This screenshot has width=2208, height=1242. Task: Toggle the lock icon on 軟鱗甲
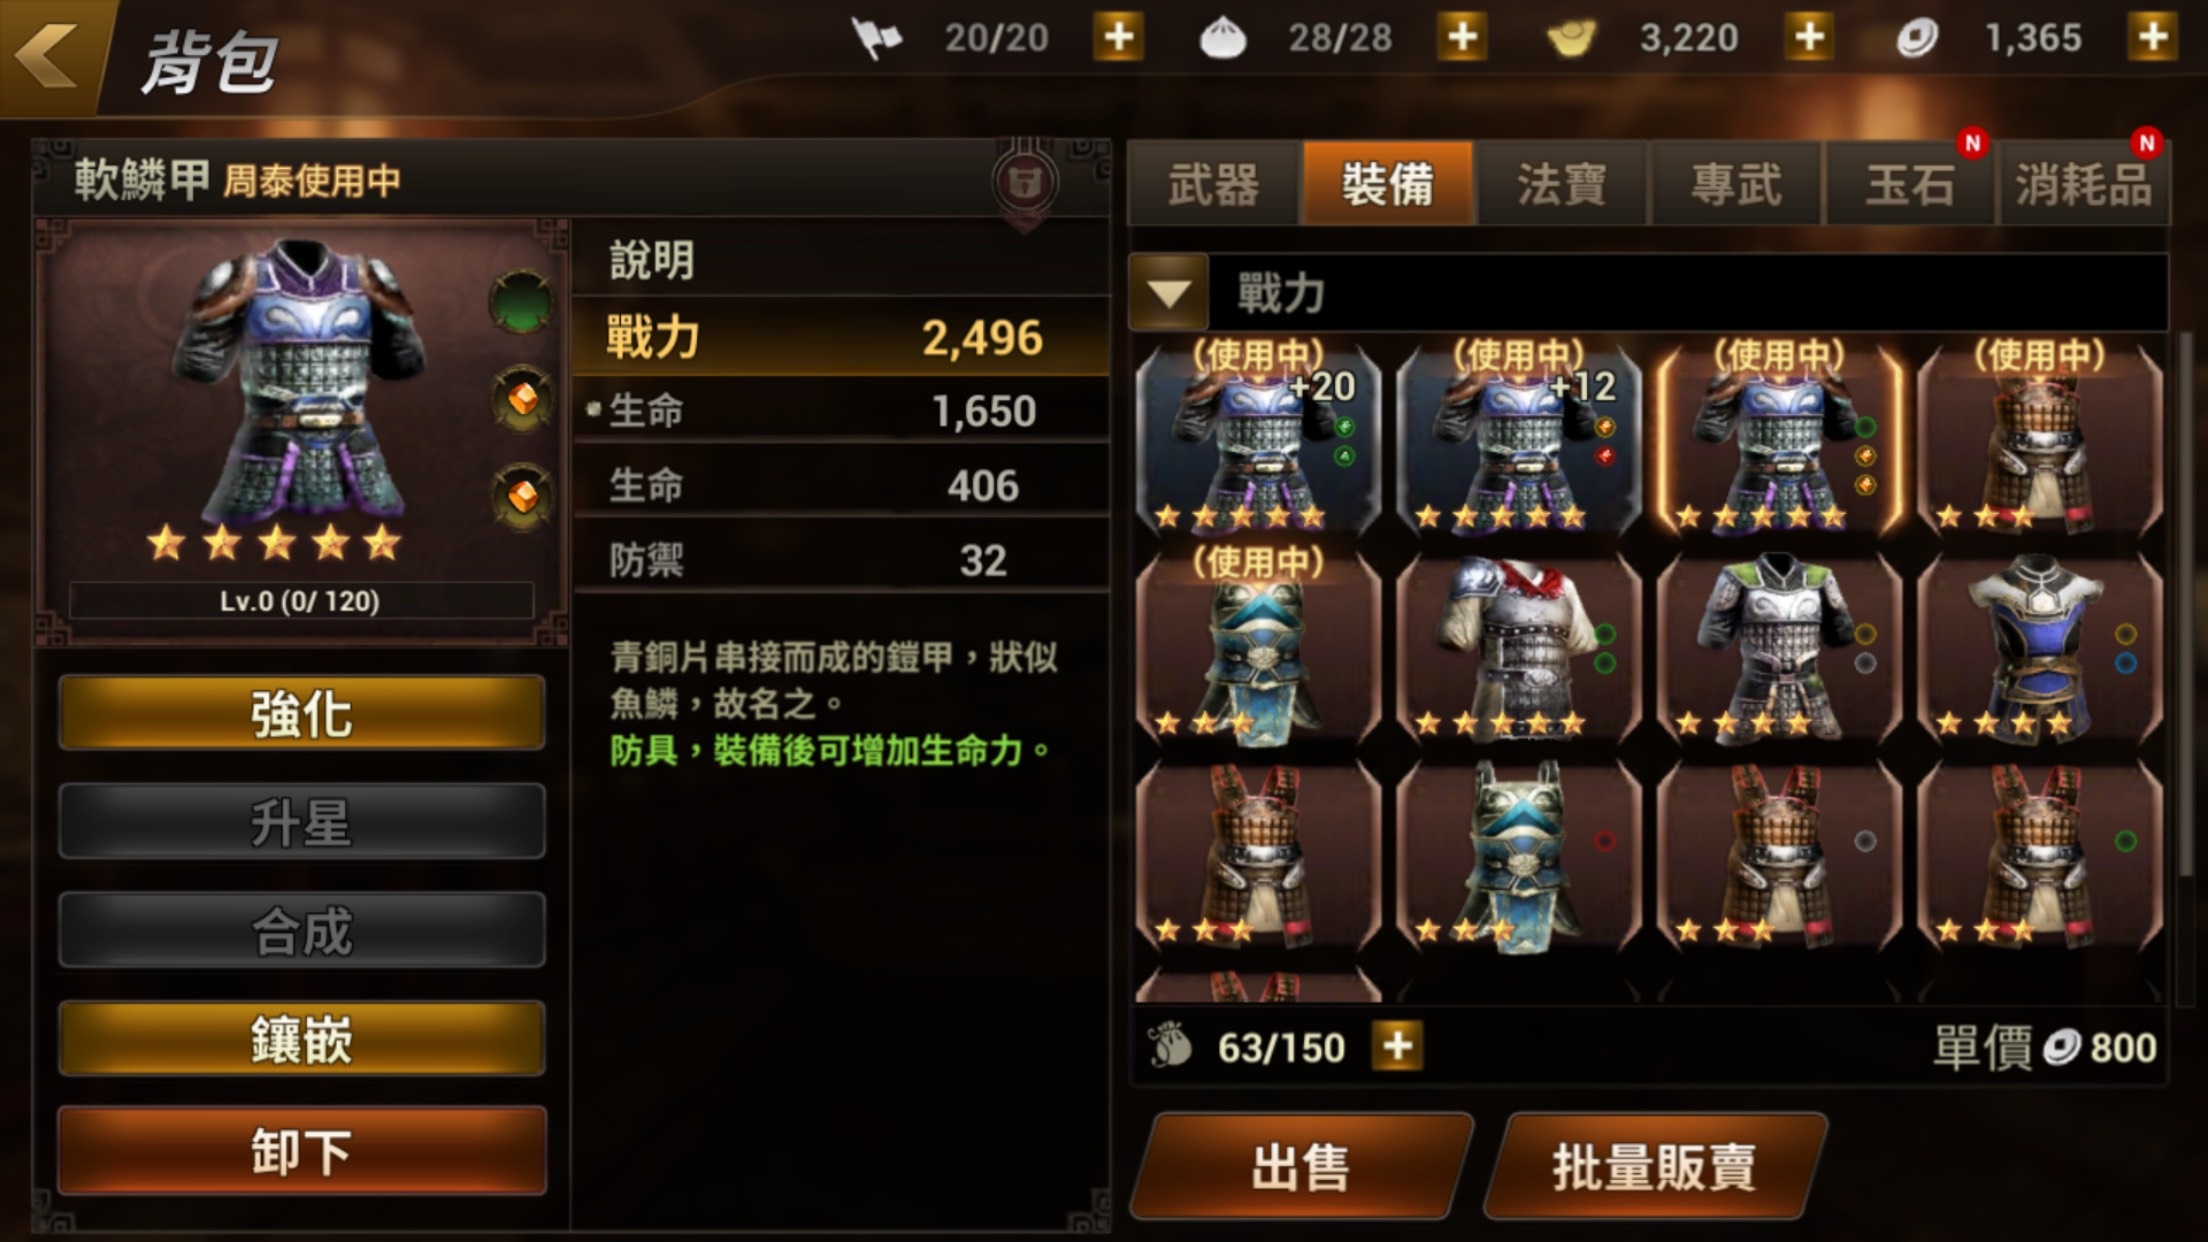1024,182
